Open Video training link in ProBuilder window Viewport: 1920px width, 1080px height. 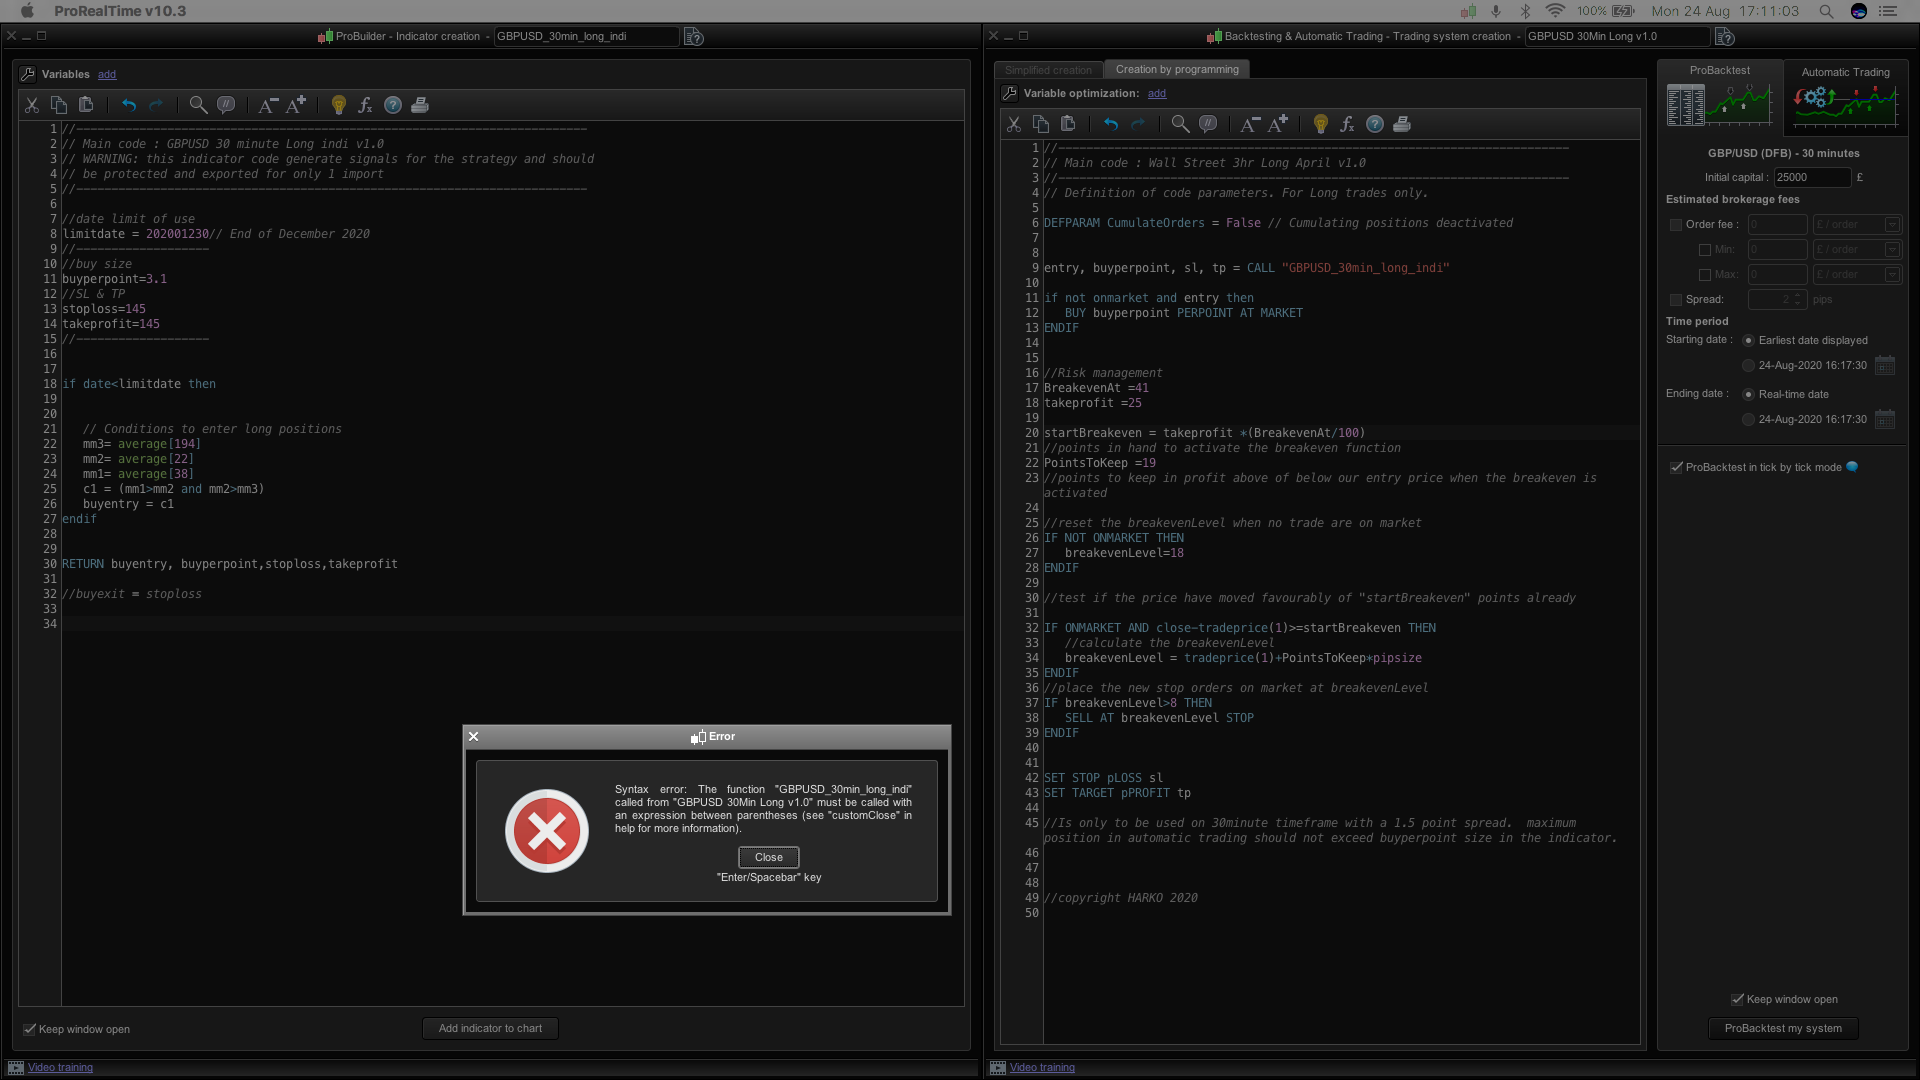click(60, 1068)
